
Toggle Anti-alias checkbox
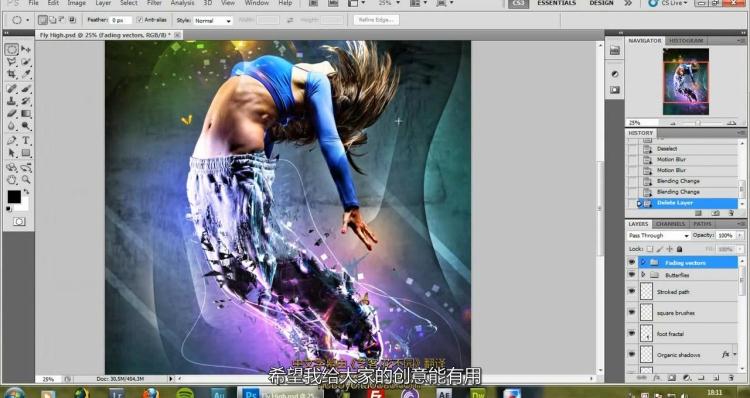(x=140, y=20)
